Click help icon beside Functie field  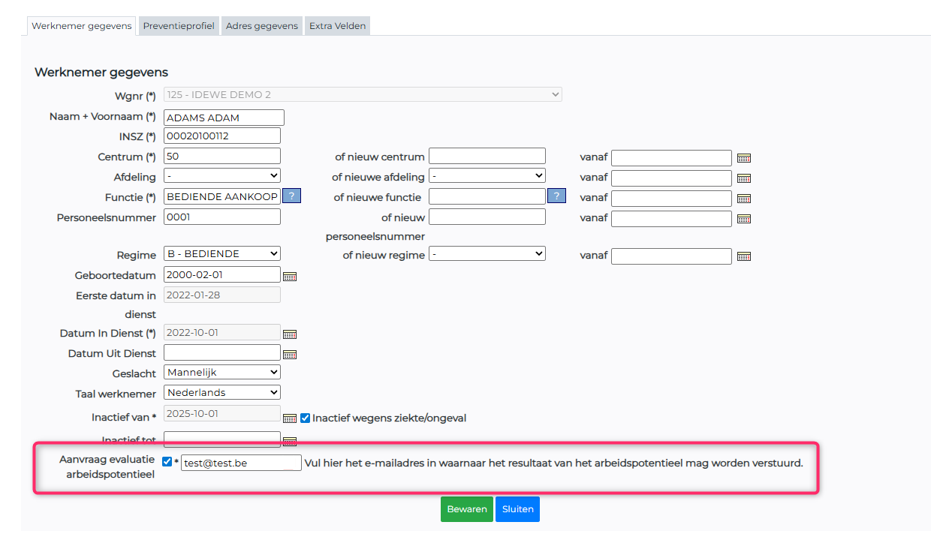[x=291, y=197]
